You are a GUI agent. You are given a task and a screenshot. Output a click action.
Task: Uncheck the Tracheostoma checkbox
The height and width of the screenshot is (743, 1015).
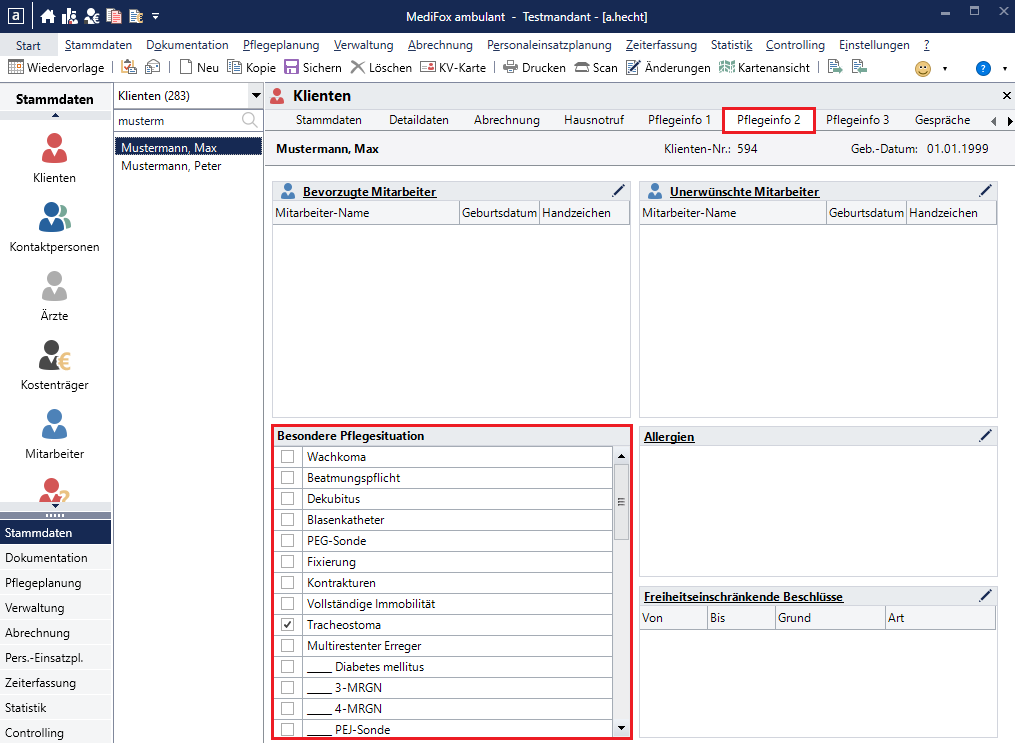(x=288, y=625)
